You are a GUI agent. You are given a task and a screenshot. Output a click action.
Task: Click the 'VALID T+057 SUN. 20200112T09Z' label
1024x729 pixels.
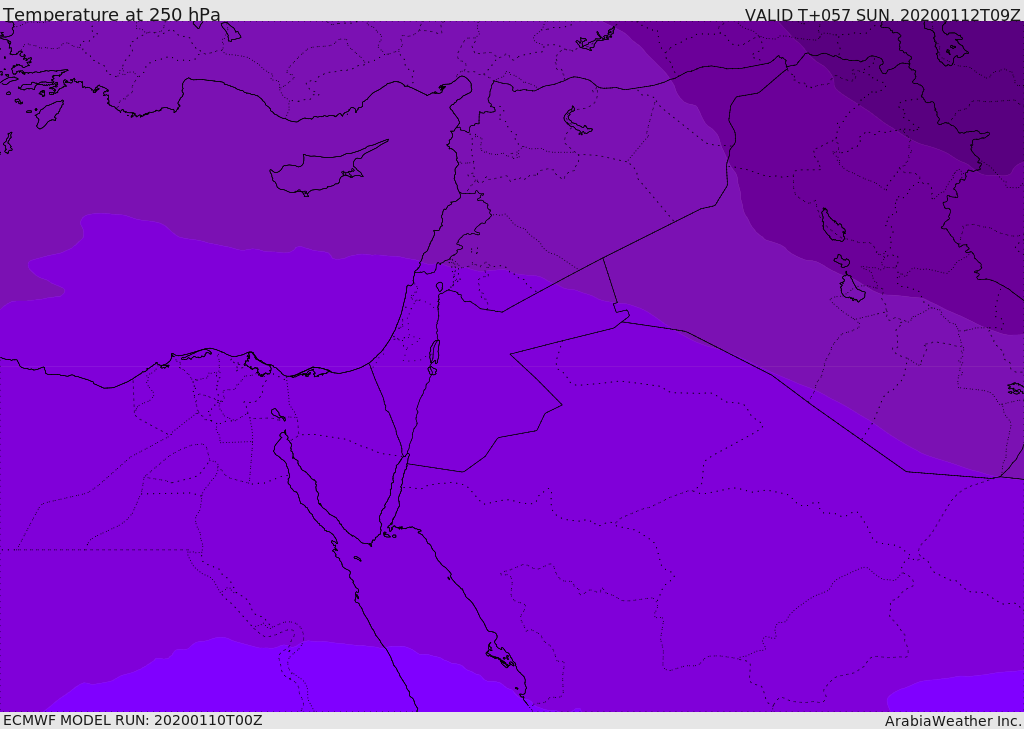point(882,14)
